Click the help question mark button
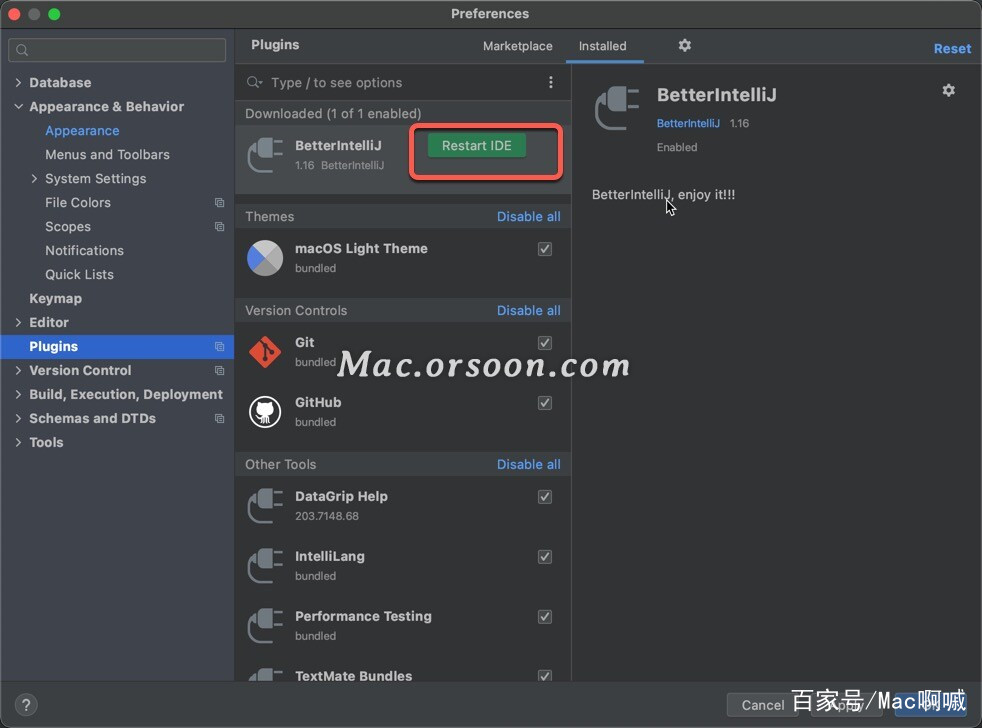Image resolution: width=982 pixels, height=728 pixels. coord(27,704)
